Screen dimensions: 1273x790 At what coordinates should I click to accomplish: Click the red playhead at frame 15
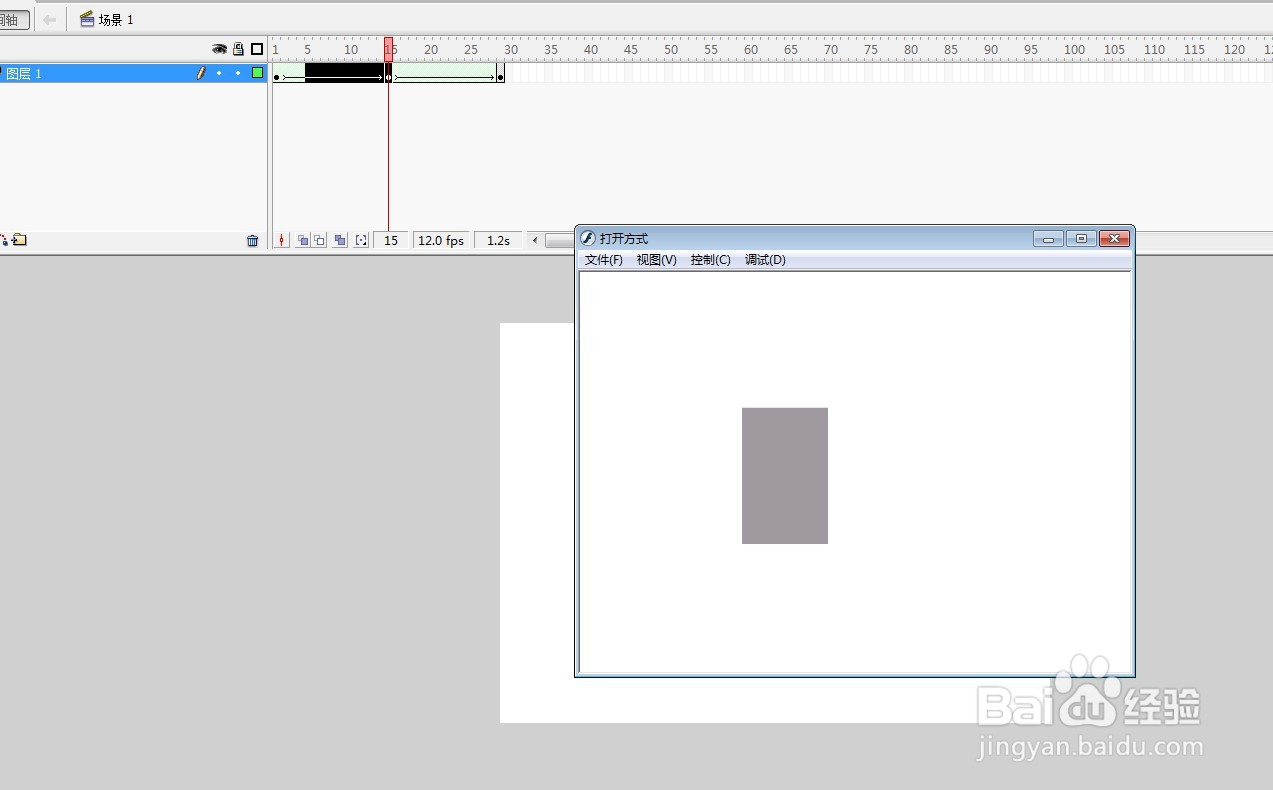click(388, 49)
